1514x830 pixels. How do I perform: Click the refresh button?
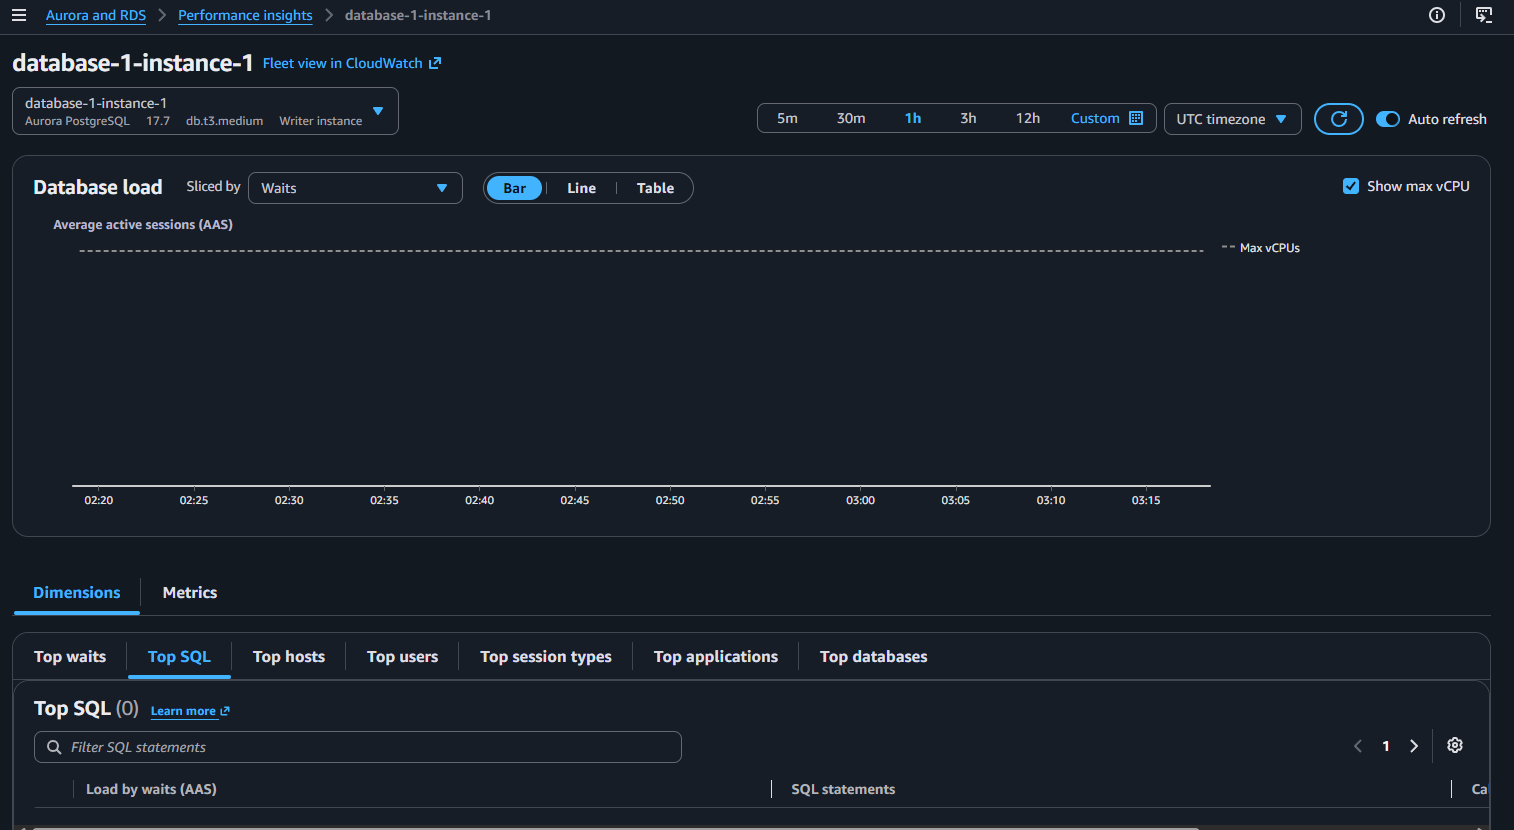pyautogui.click(x=1339, y=119)
